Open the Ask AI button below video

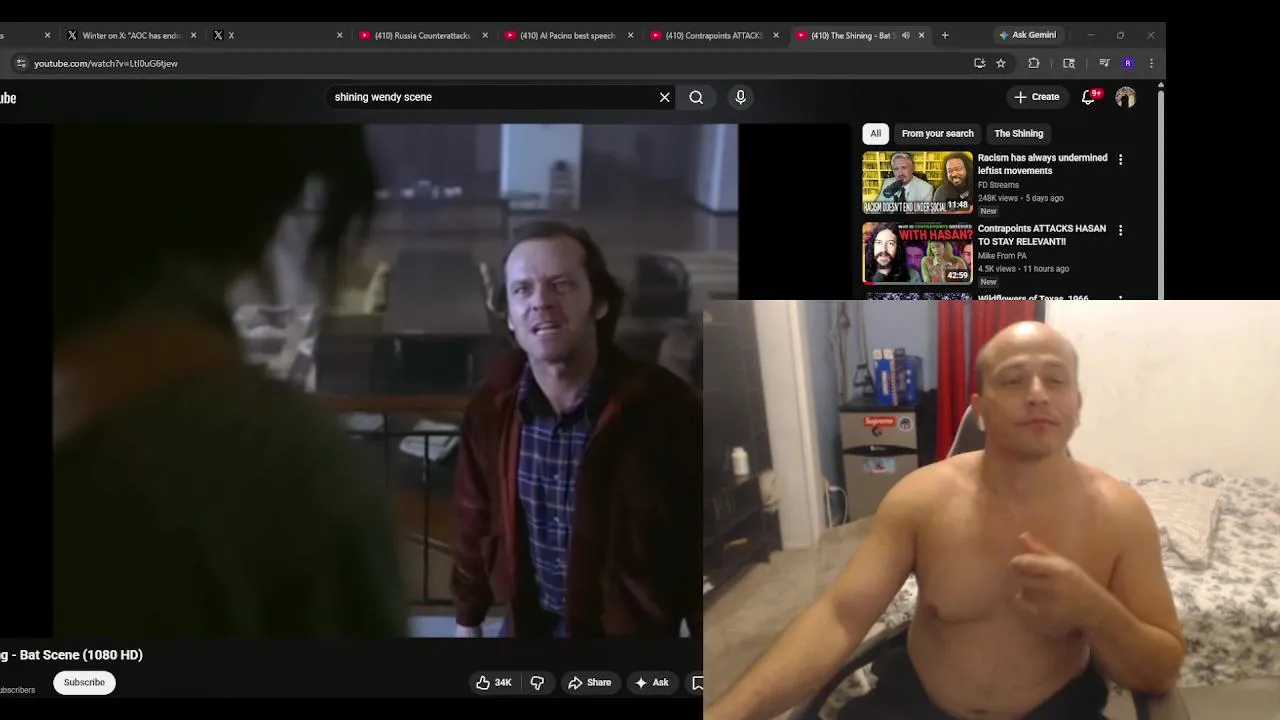click(x=651, y=682)
